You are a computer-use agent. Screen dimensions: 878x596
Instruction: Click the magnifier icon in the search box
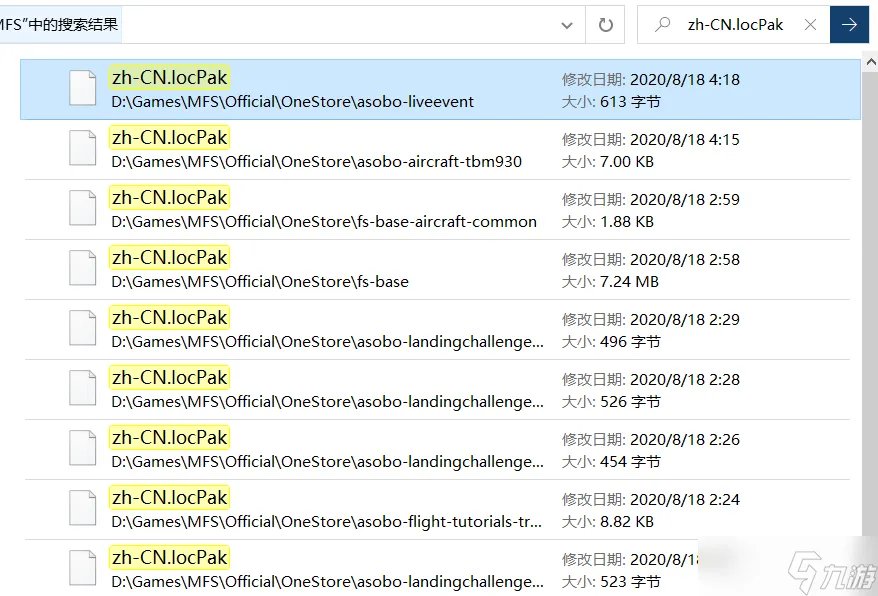662,25
